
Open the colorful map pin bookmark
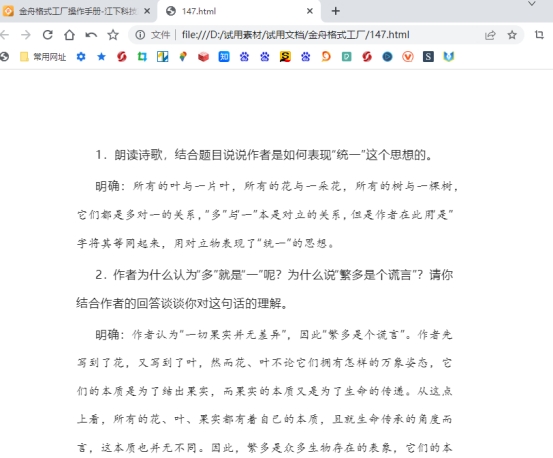(x=183, y=56)
